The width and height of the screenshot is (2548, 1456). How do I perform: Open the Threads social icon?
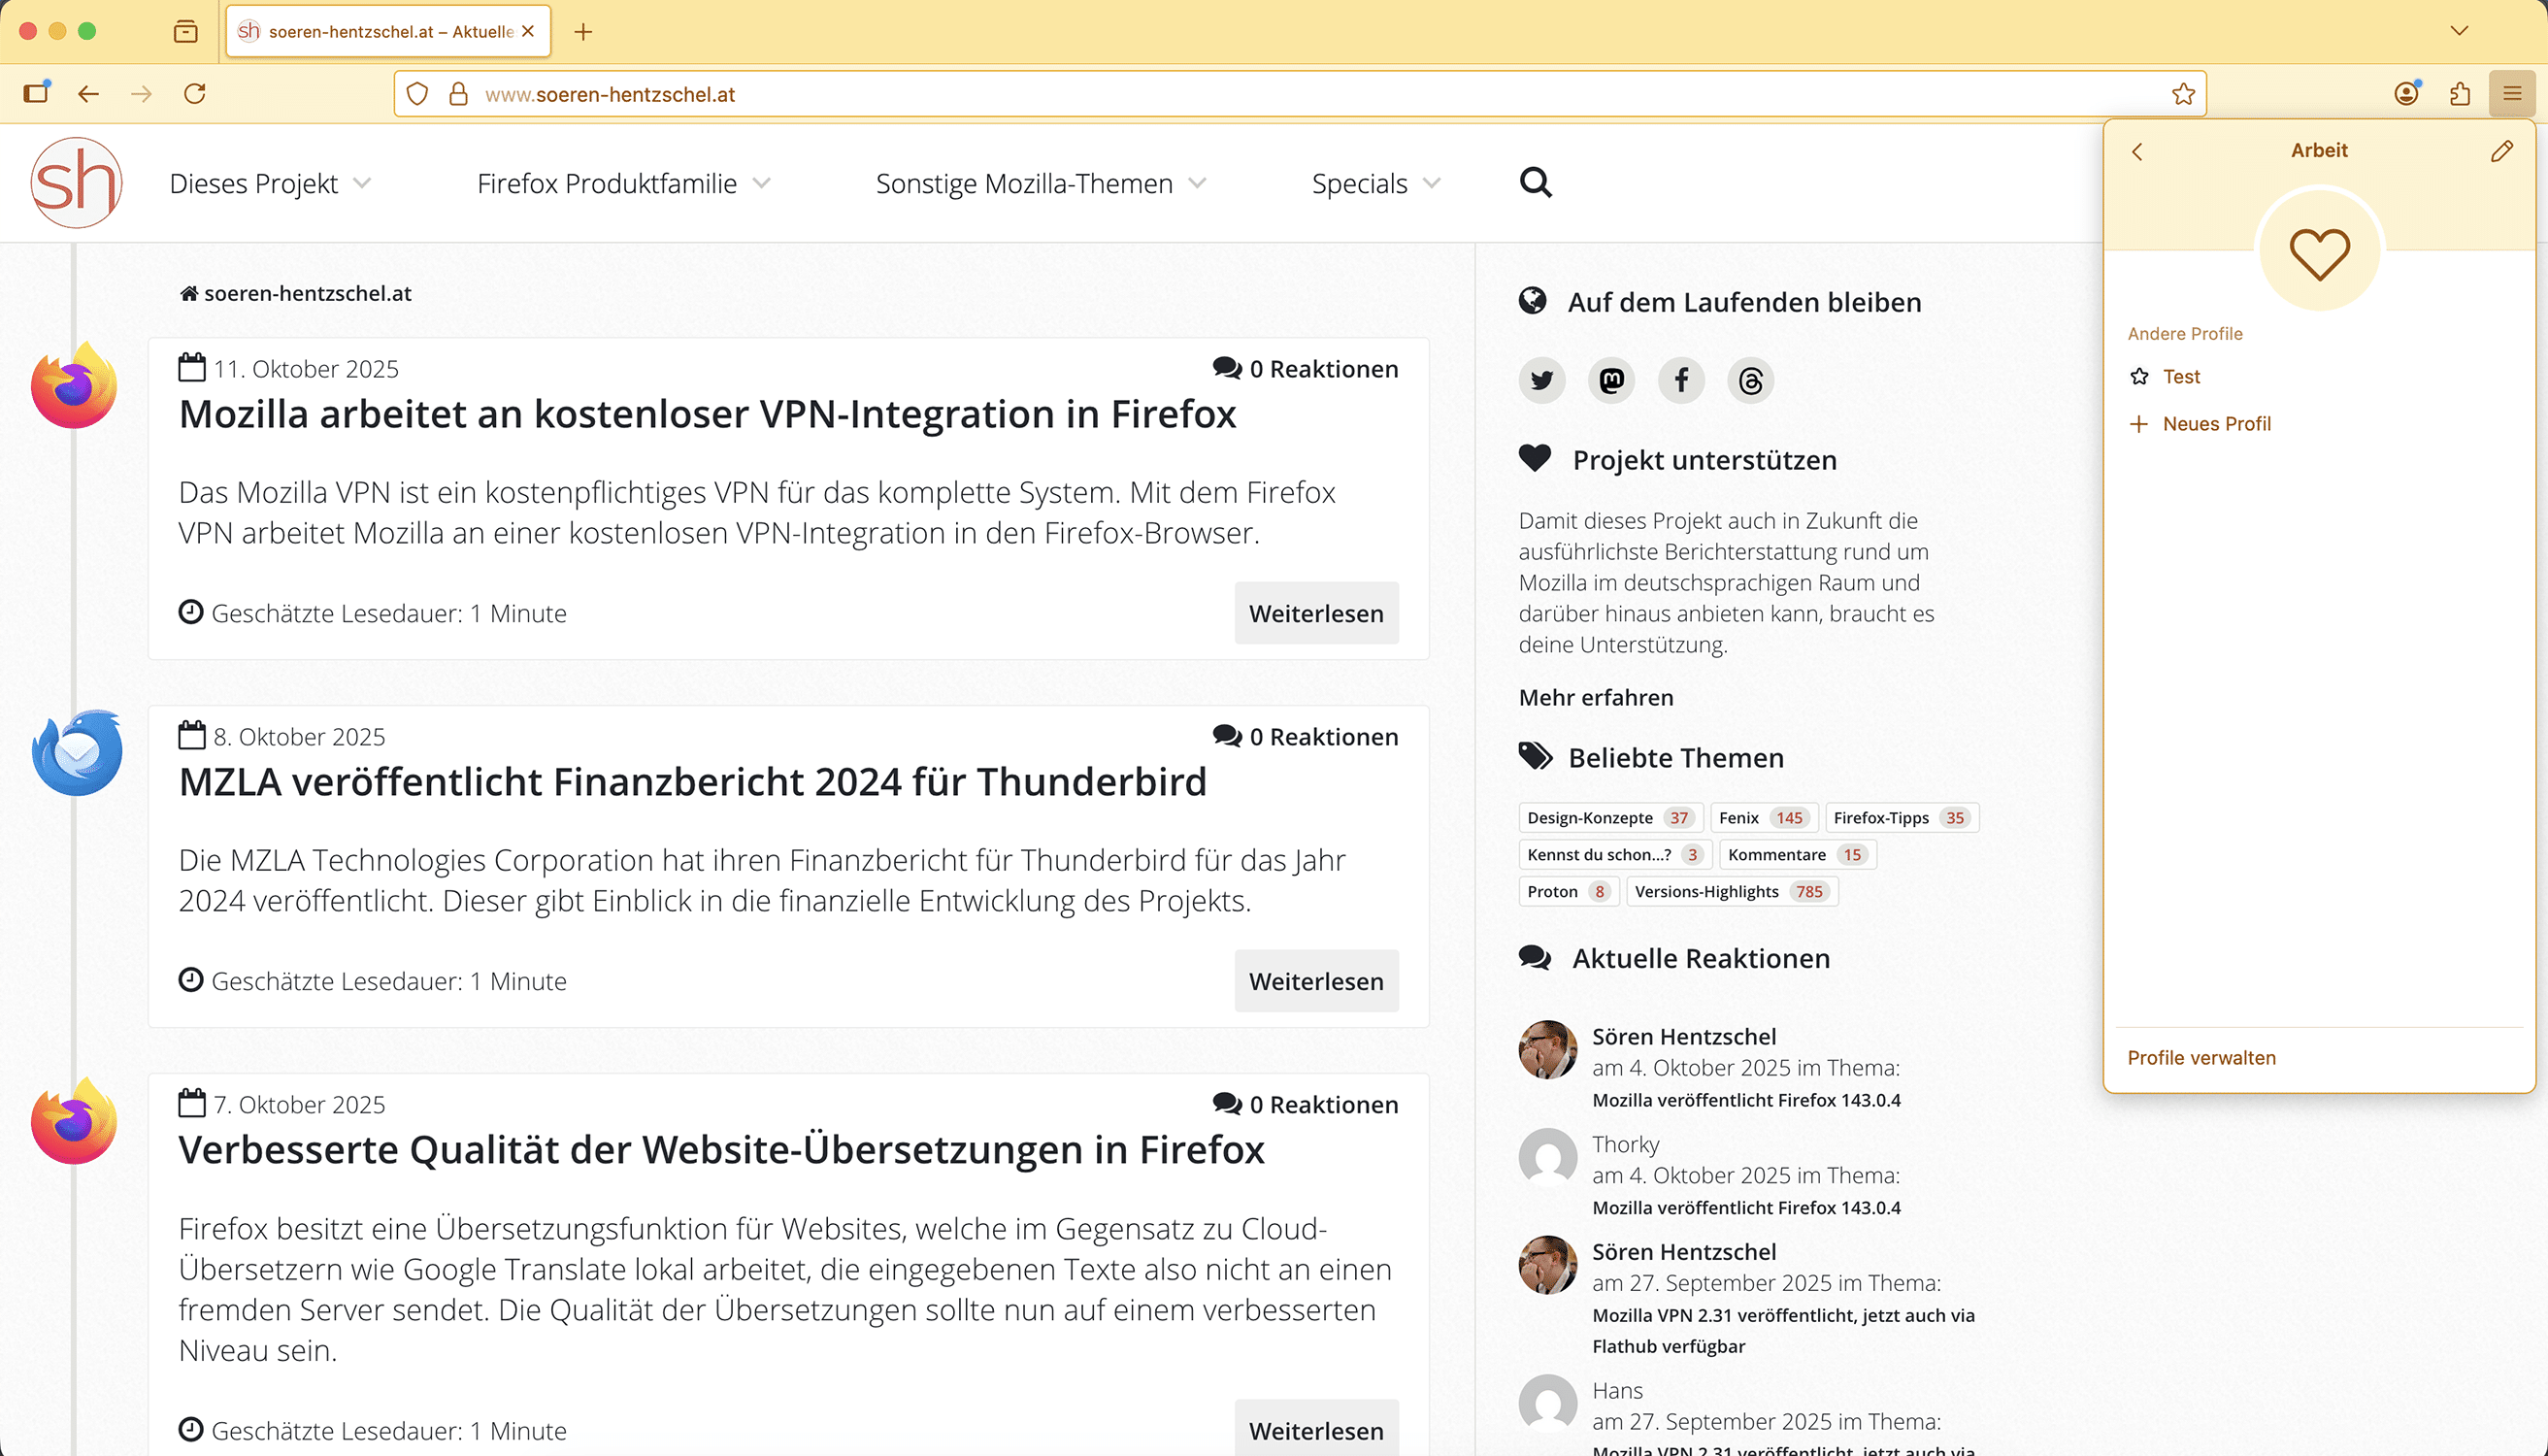[x=1750, y=381]
